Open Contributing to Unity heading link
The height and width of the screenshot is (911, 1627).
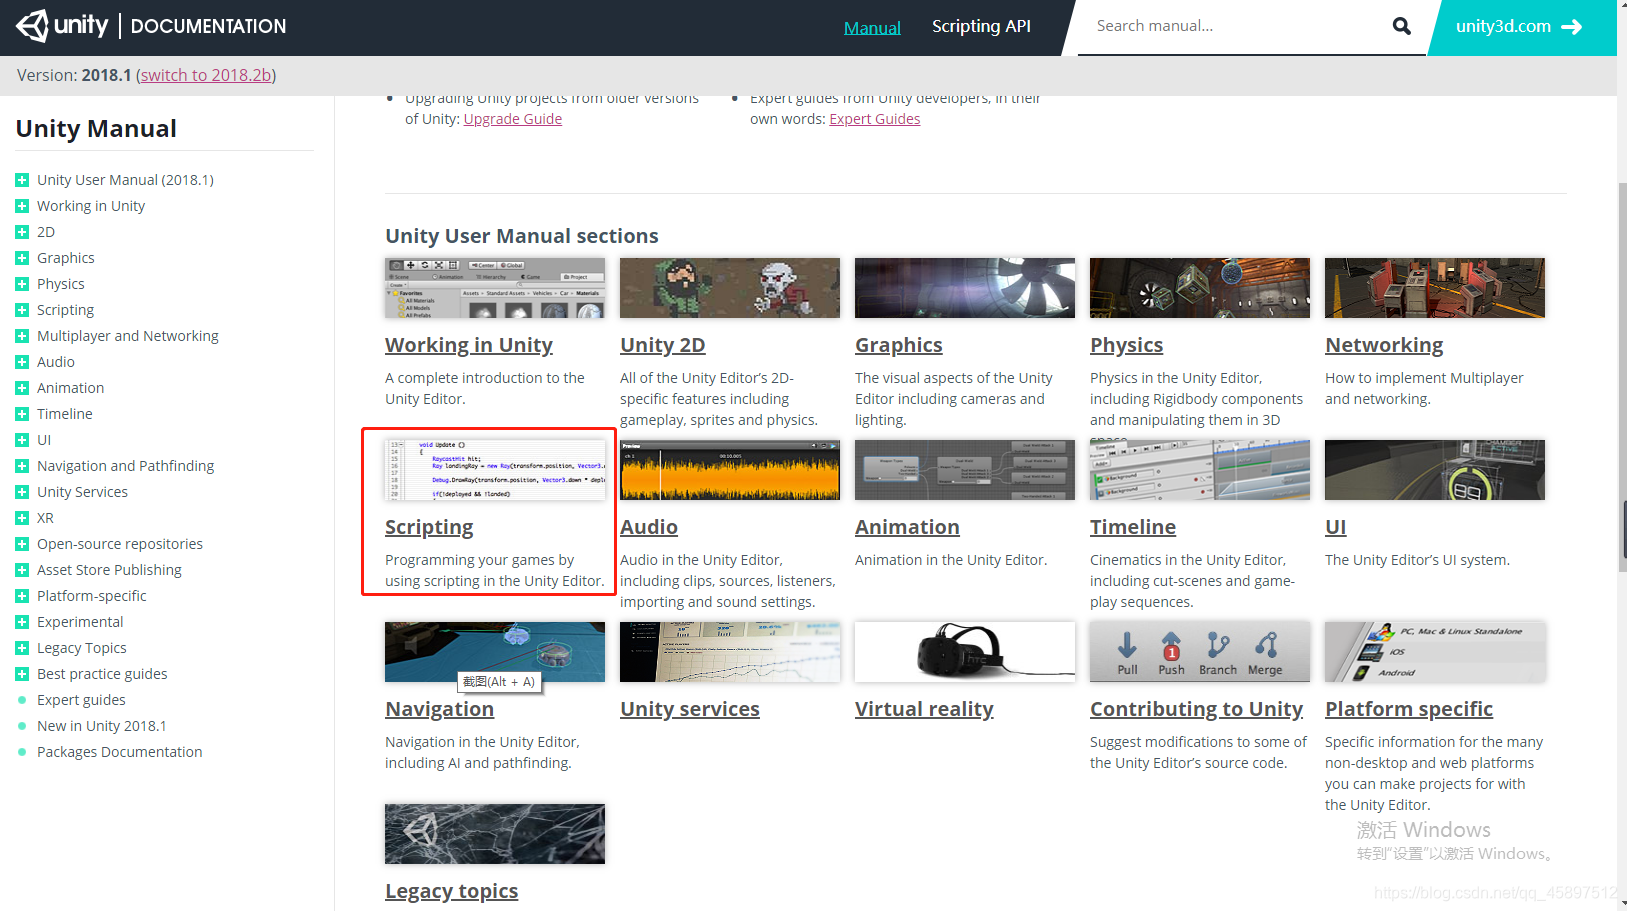tap(1196, 709)
